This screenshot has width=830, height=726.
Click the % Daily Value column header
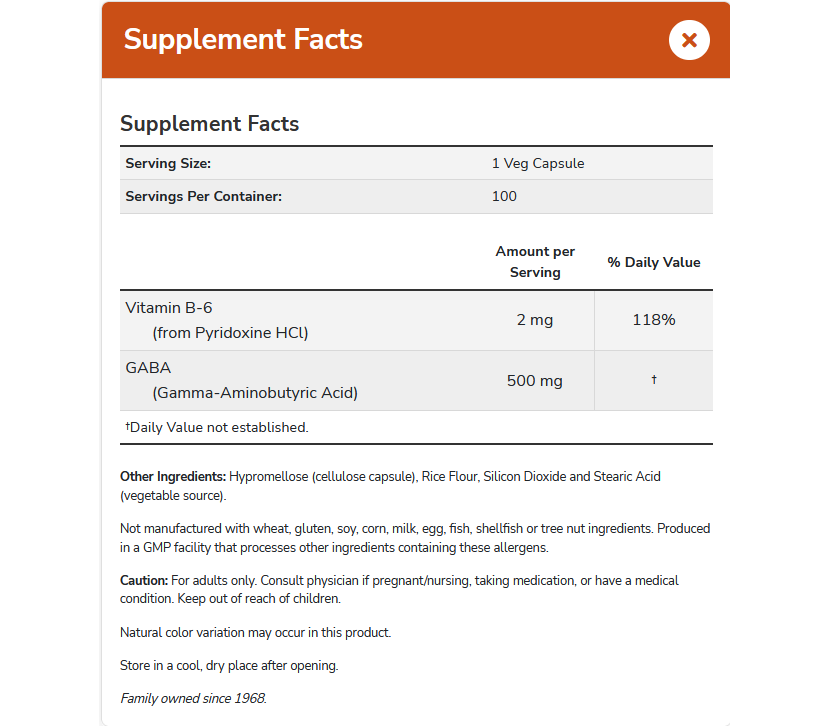tap(653, 262)
